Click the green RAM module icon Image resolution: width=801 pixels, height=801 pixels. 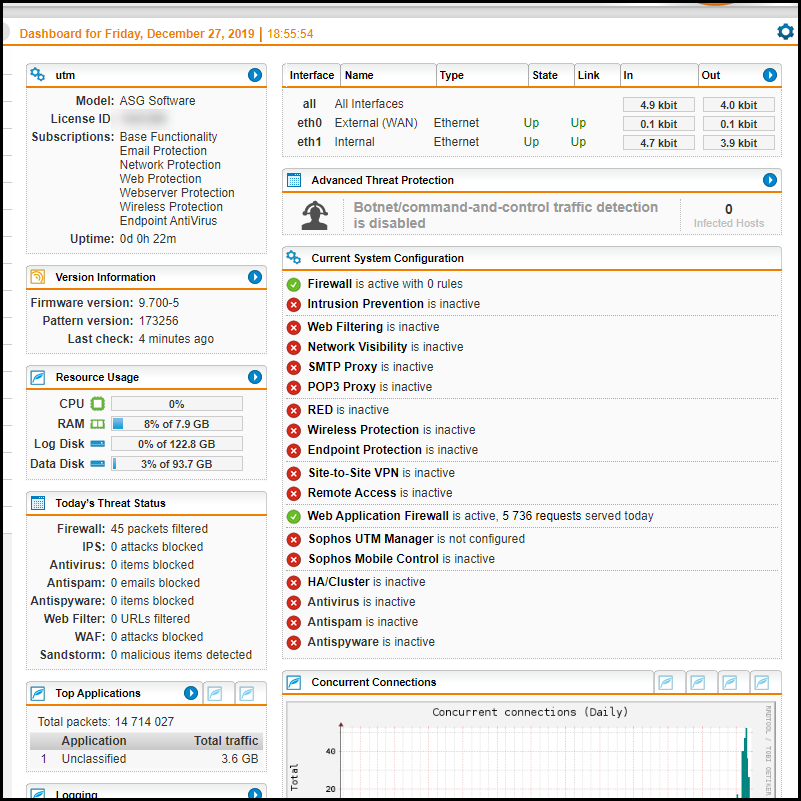pyautogui.click(x=98, y=424)
